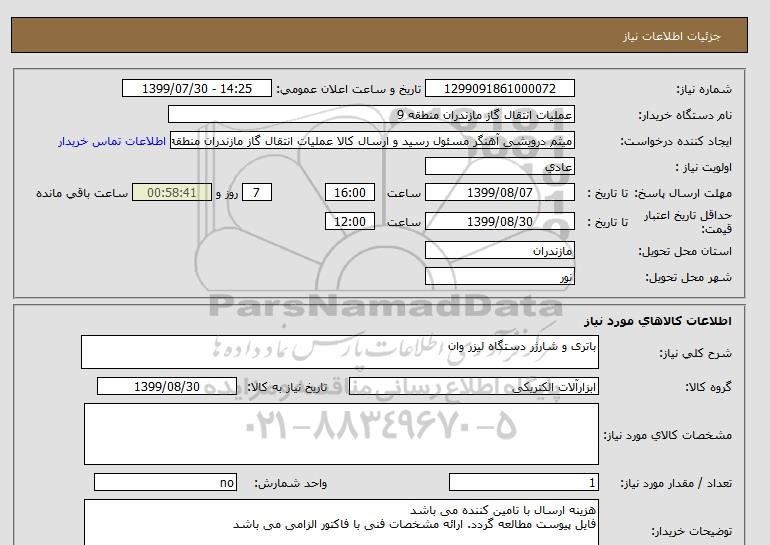This screenshot has width=770, height=545.
Task: Click the label تاریخ و ساعت اعلان عمومی
Action: coord(349,89)
